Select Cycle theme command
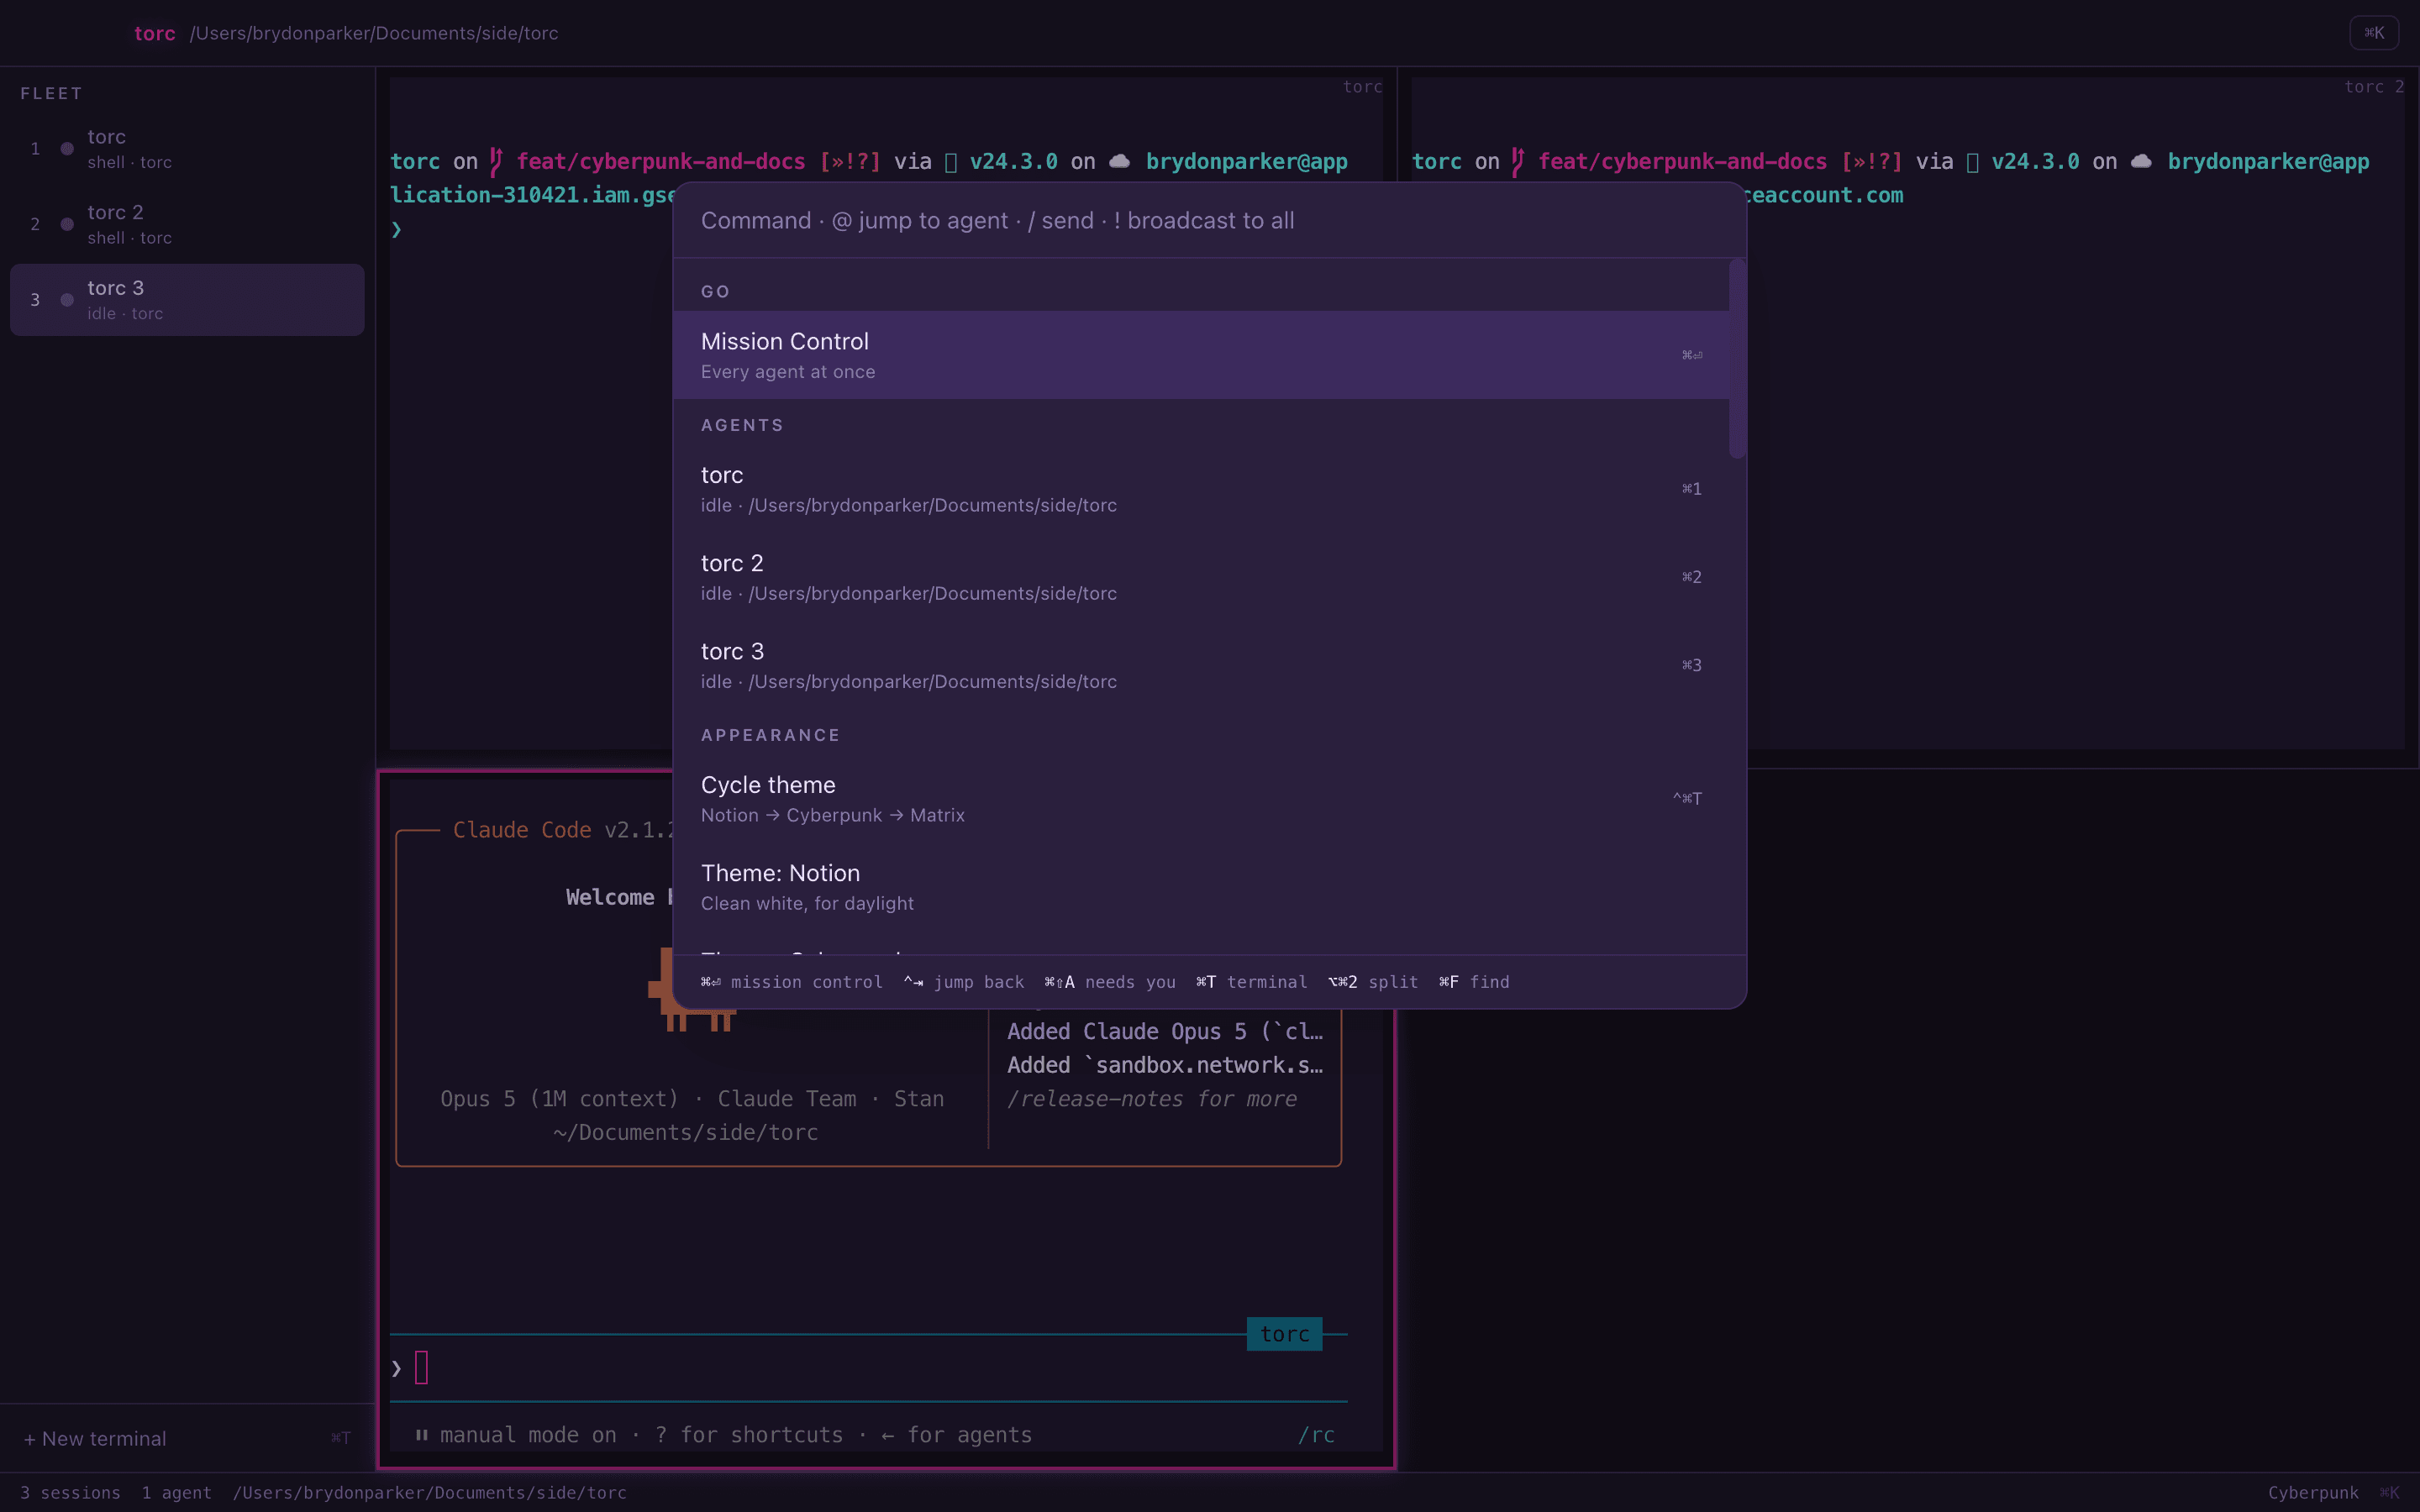The height and width of the screenshot is (1512, 2420). point(1201,799)
